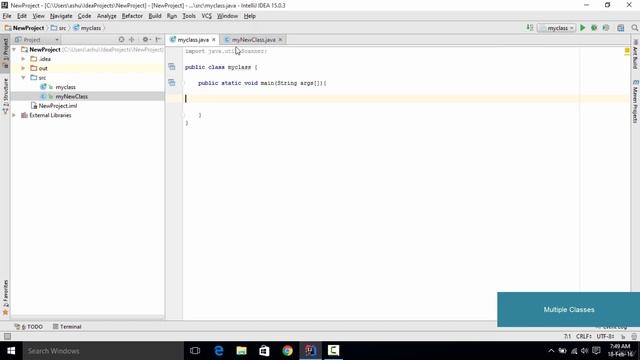Expand the .idea folder

[x=23, y=59]
